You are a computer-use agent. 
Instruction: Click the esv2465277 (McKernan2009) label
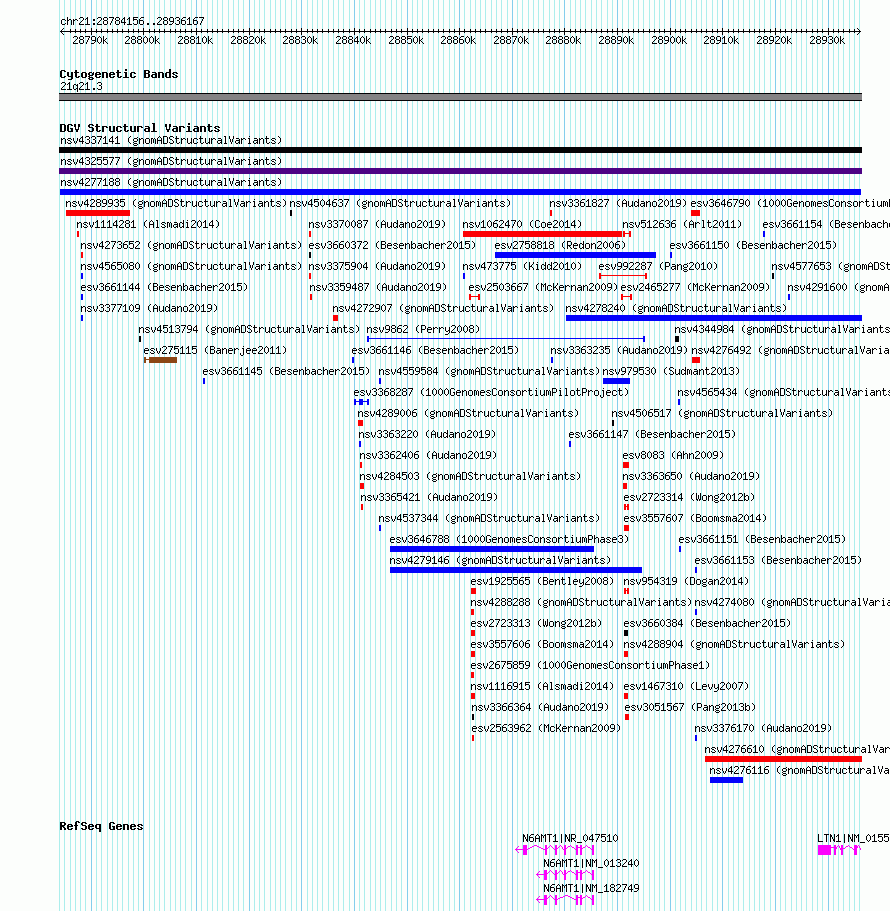coord(695,287)
